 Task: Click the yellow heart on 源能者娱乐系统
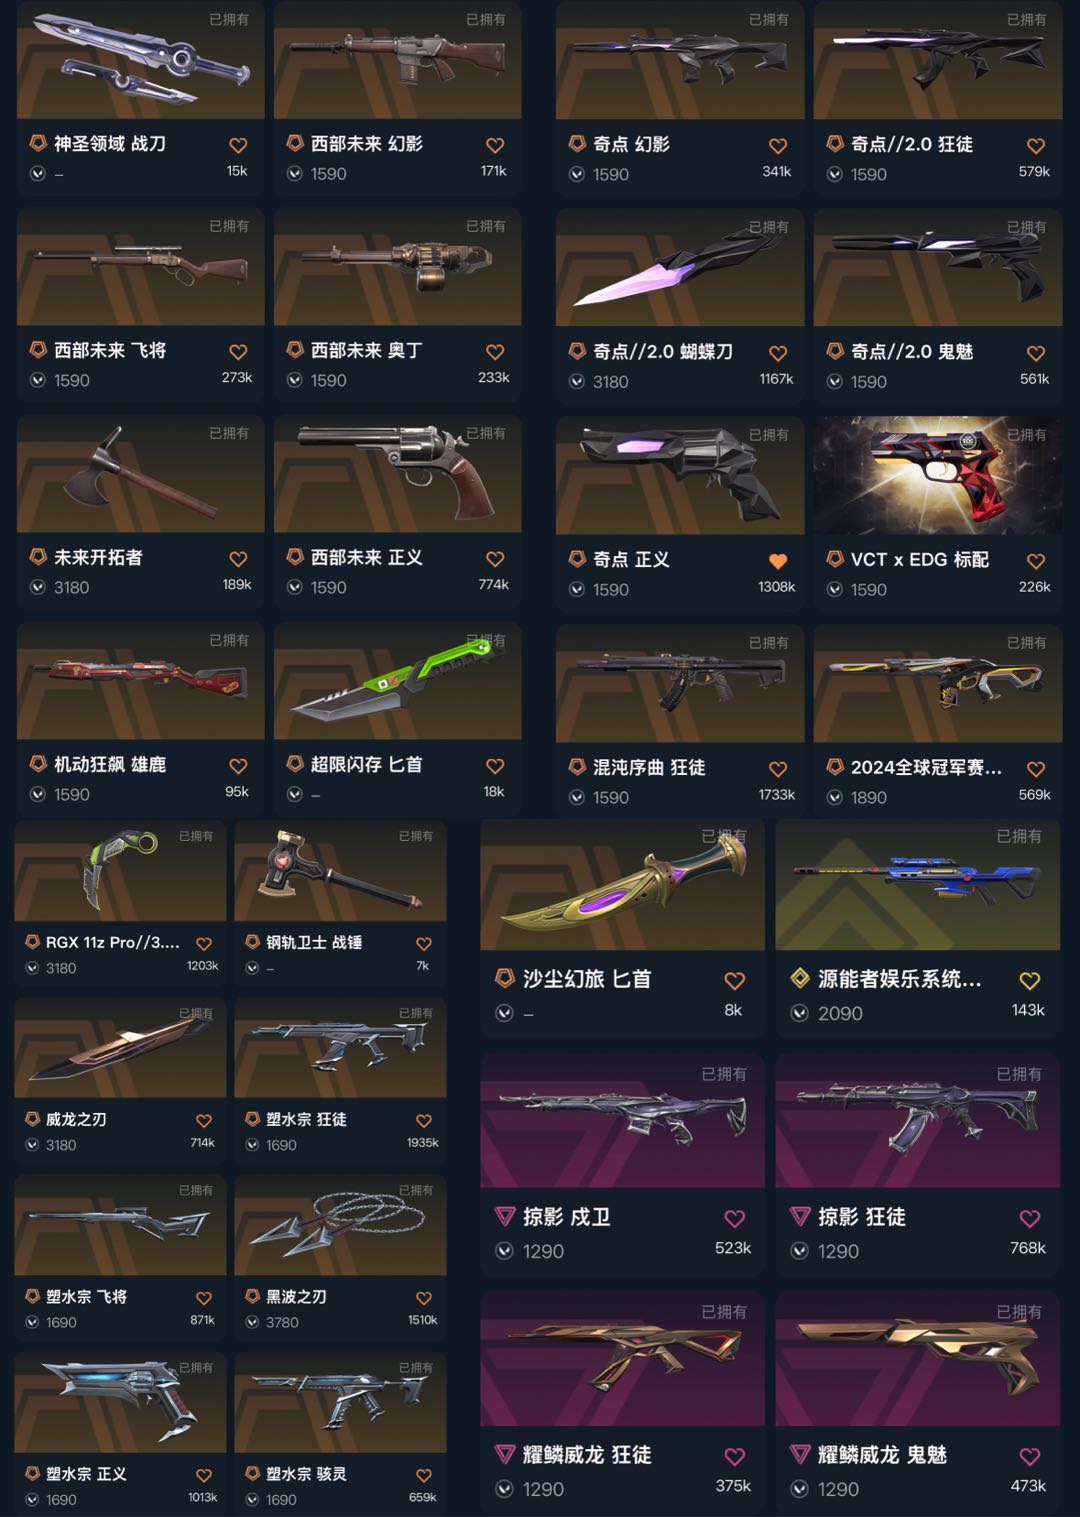[x=1030, y=980]
